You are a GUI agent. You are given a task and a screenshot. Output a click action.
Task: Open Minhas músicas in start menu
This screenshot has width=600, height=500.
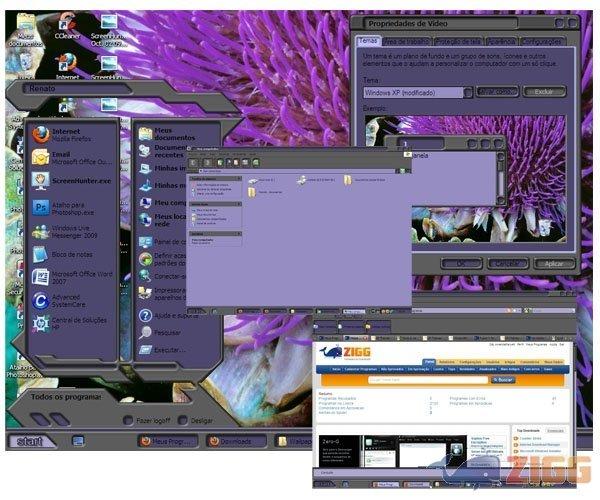coord(162,185)
